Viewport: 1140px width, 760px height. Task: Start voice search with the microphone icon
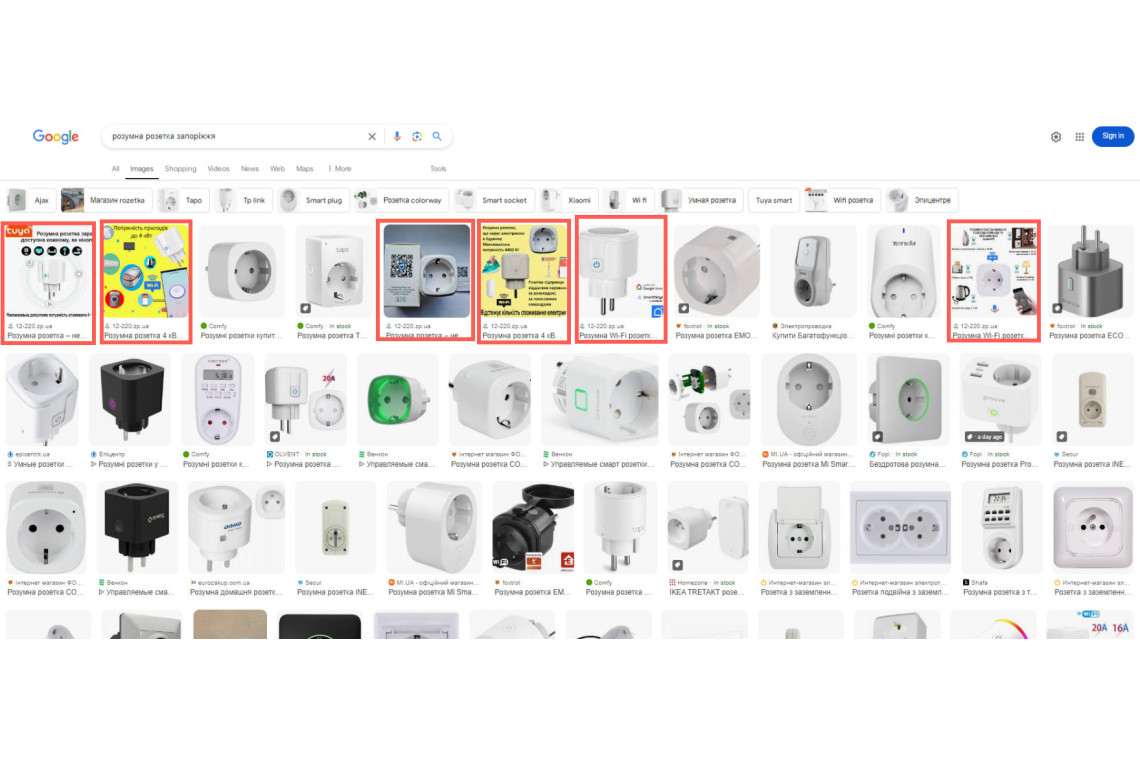coord(396,136)
